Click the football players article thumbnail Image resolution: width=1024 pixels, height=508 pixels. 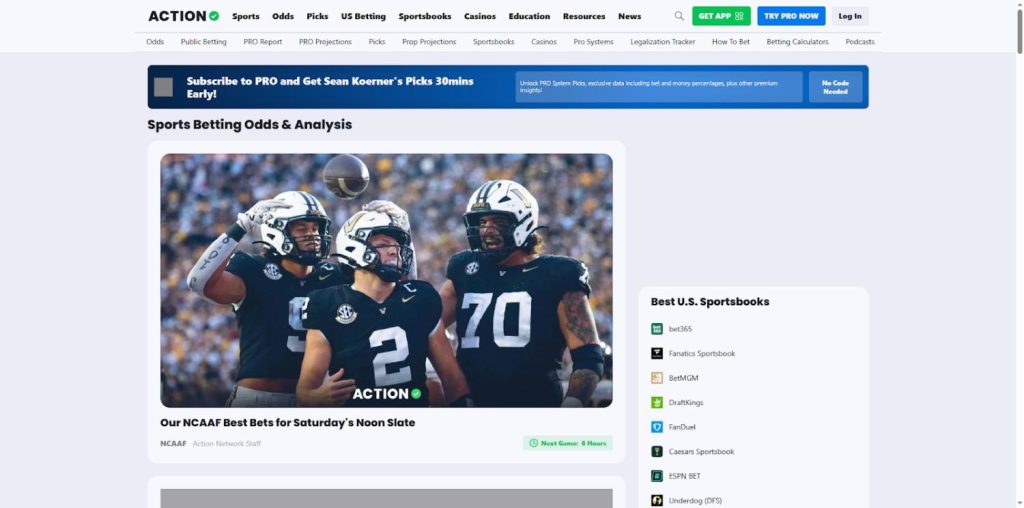(x=386, y=280)
